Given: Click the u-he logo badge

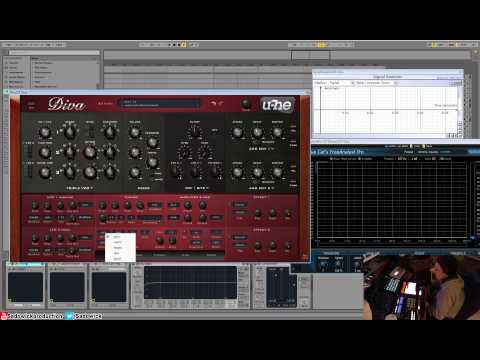Looking at the screenshot, I should pyautogui.click(x=277, y=105).
